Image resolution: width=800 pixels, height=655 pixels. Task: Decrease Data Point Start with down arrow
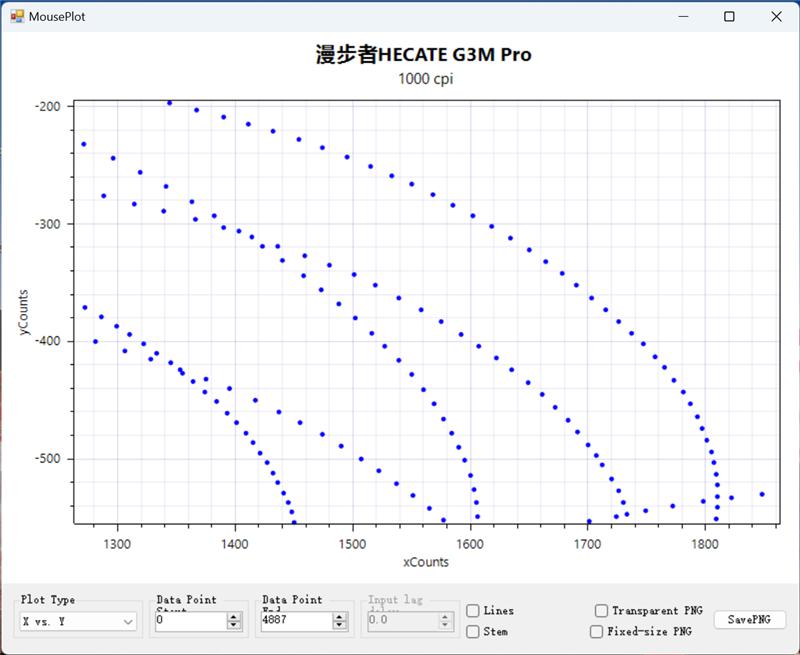tap(234, 626)
